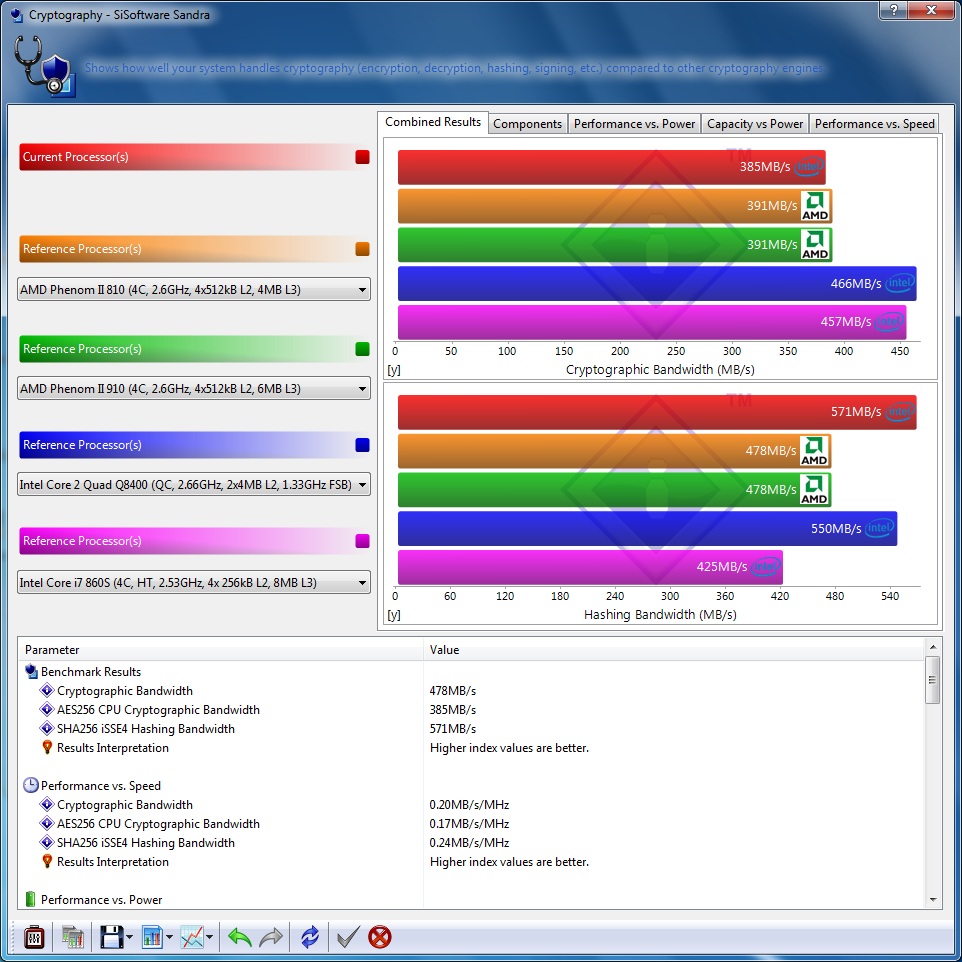This screenshot has width=962, height=962.
Task: Open the Performance vs. Speed tab
Action: click(874, 123)
